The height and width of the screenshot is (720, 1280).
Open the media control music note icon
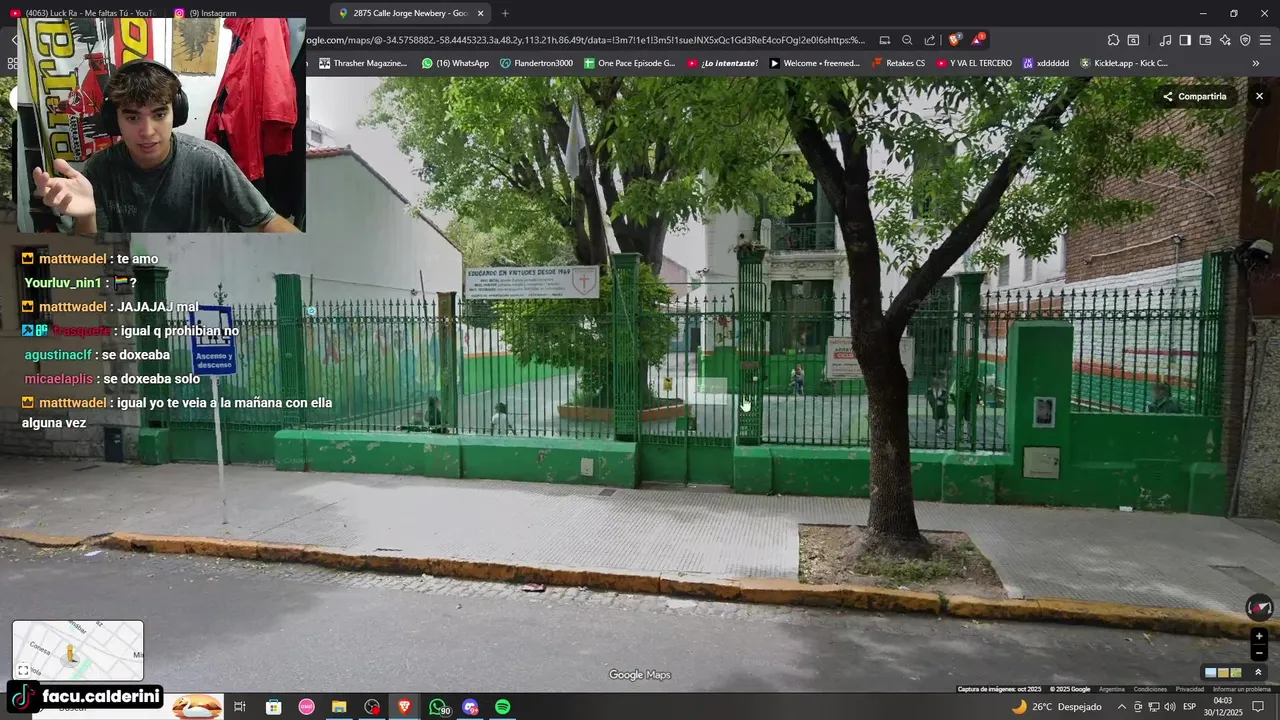pos(1165,40)
